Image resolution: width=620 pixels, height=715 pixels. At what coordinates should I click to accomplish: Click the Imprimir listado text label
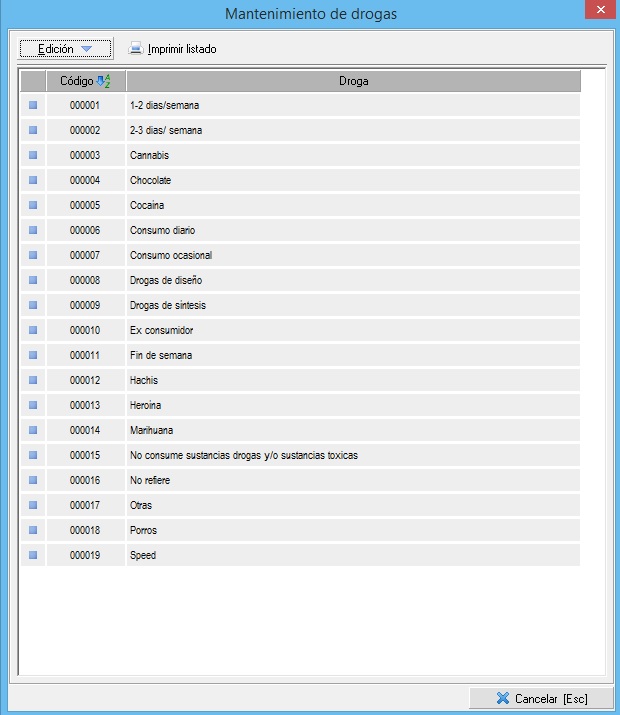click(182, 49)
